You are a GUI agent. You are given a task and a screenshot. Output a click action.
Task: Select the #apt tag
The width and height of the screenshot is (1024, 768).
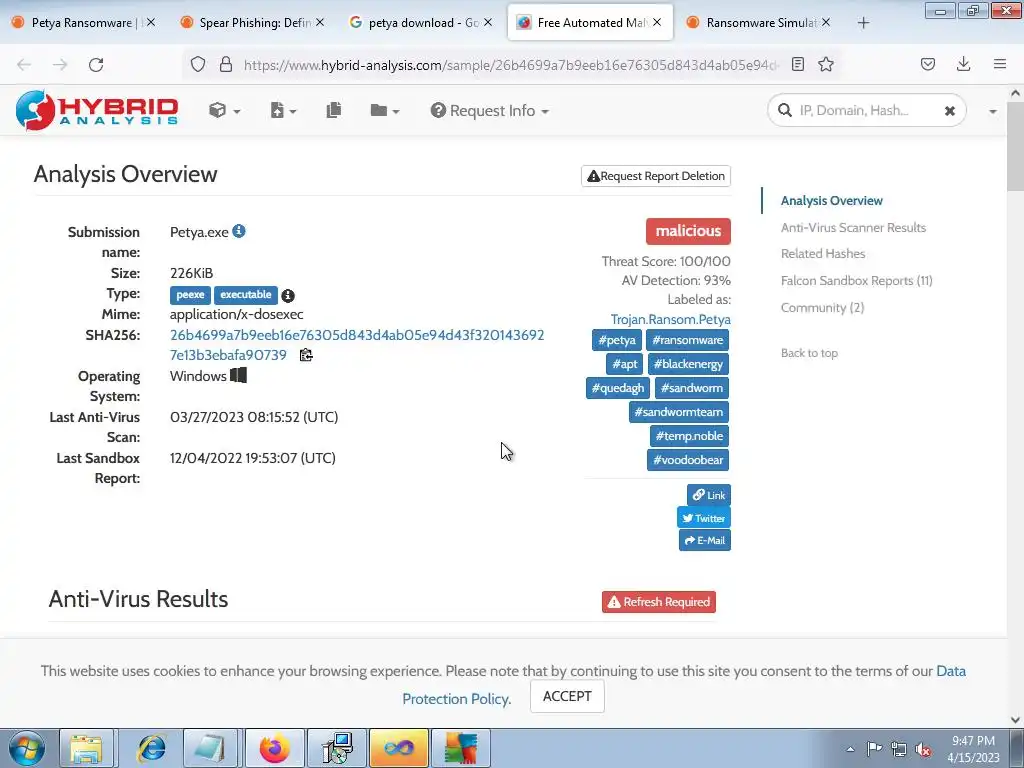pos(624,364)
